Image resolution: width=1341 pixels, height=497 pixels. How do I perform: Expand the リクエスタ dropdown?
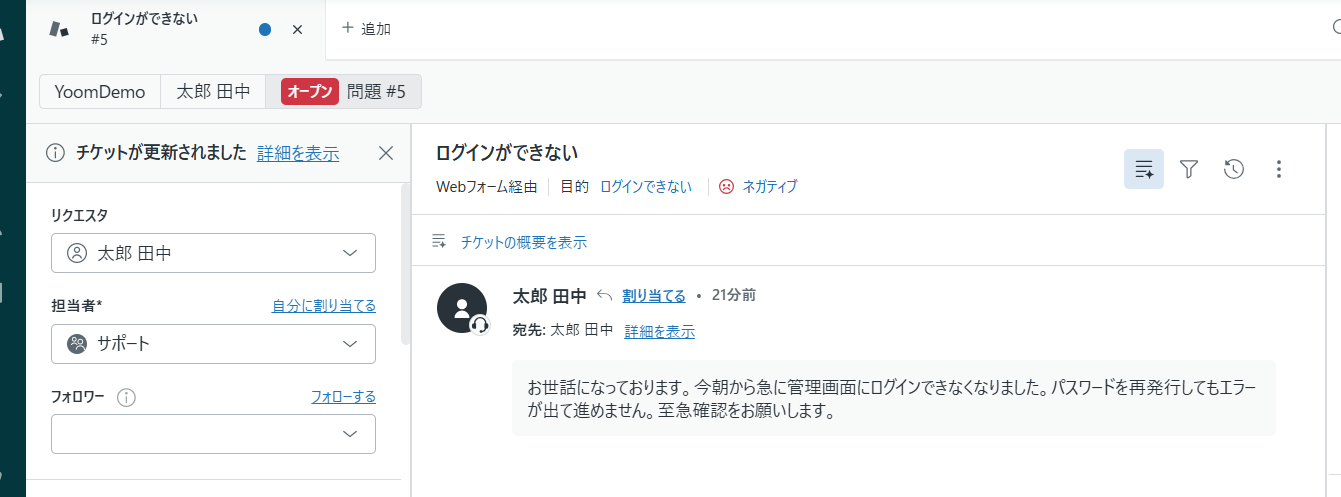pos(213,253)
